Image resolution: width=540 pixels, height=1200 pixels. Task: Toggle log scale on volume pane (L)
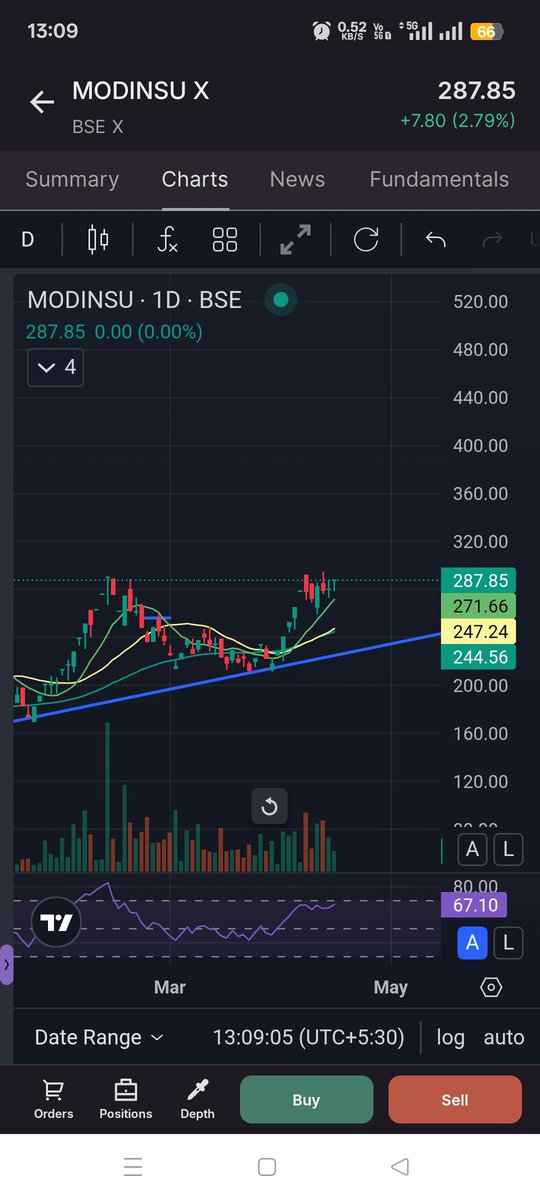coord(508,850)
